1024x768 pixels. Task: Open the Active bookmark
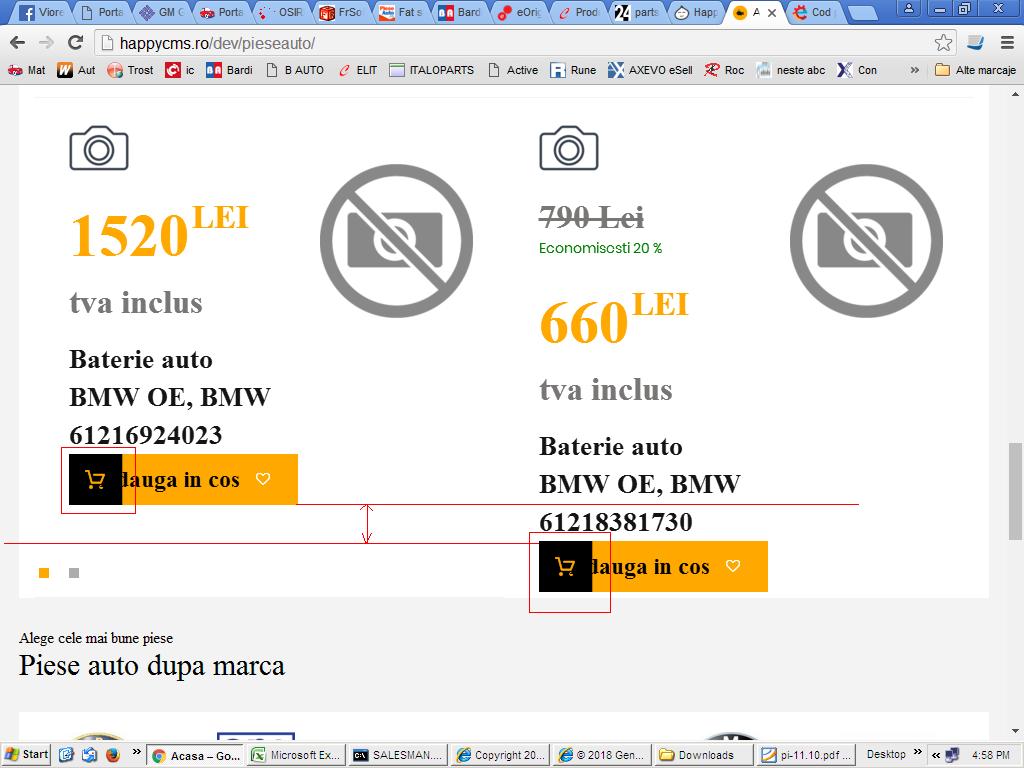513,70
